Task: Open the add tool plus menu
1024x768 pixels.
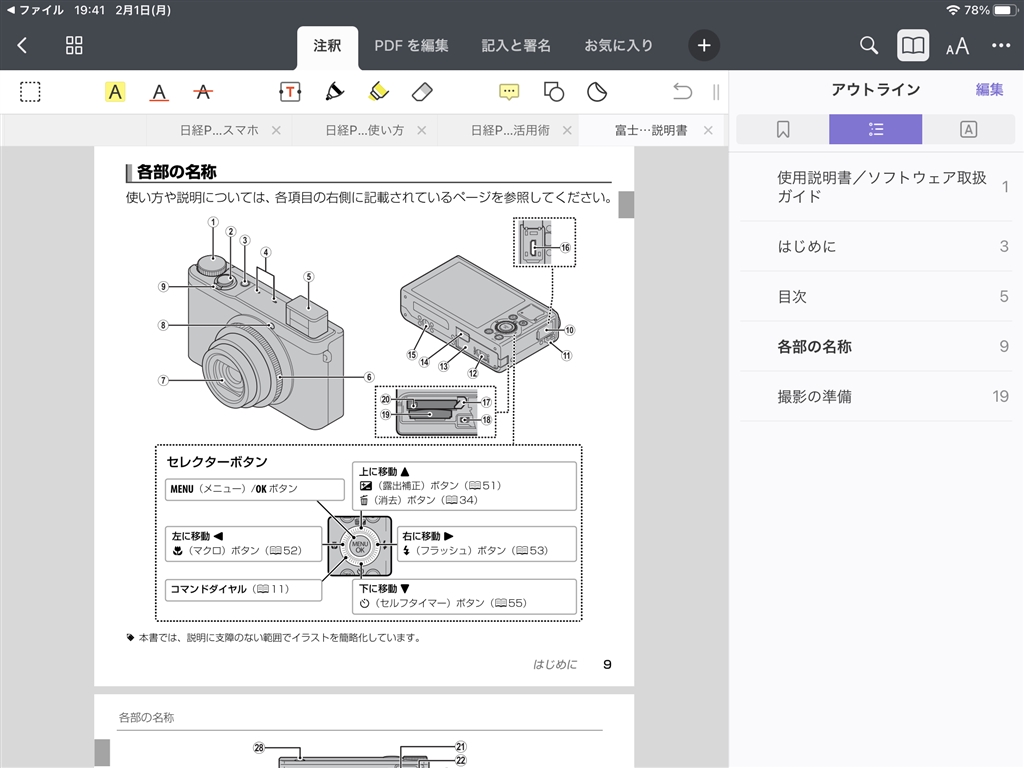Action: [703, 45]
